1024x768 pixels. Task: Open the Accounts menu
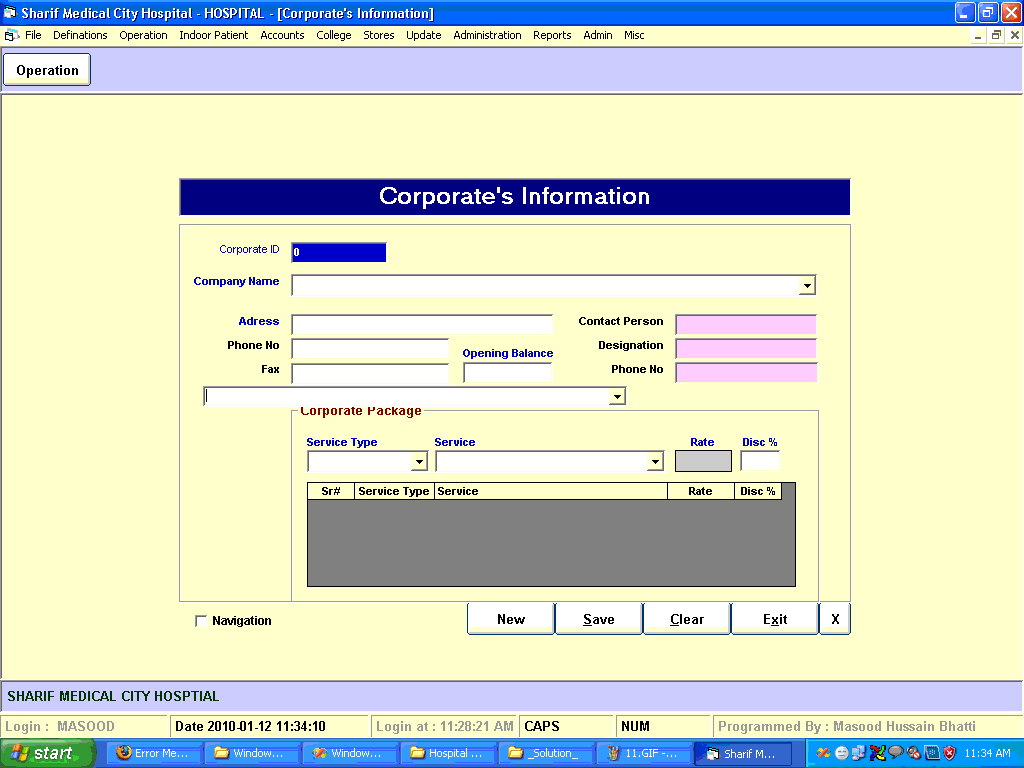[282, 35]
